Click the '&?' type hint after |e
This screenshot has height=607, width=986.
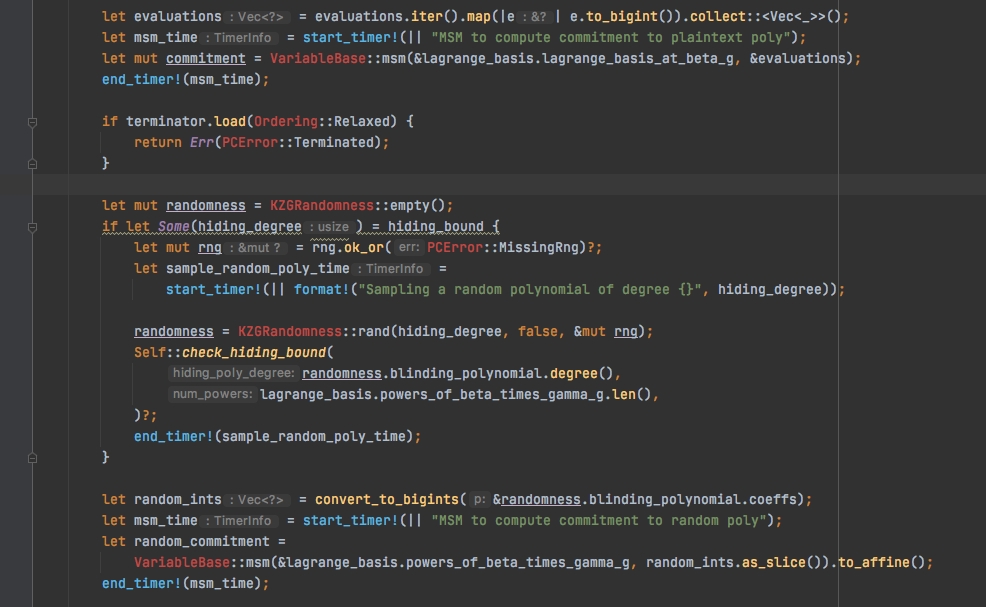coord(535,17)
